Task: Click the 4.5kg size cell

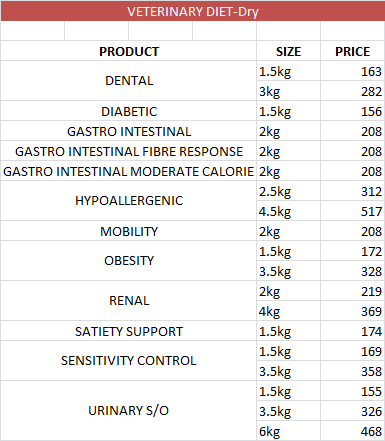Action: pos(288,211)
